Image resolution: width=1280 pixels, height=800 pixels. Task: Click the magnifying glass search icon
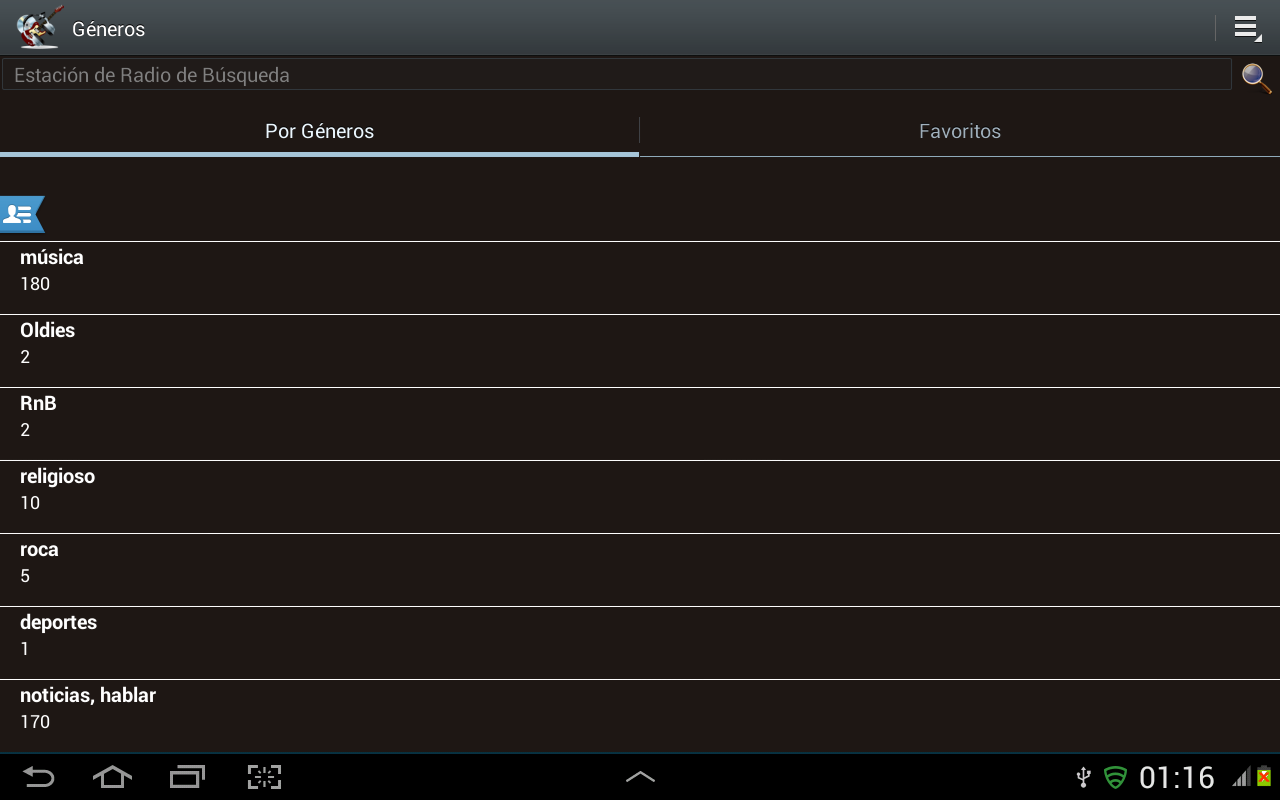click(x=1256, y=77)
